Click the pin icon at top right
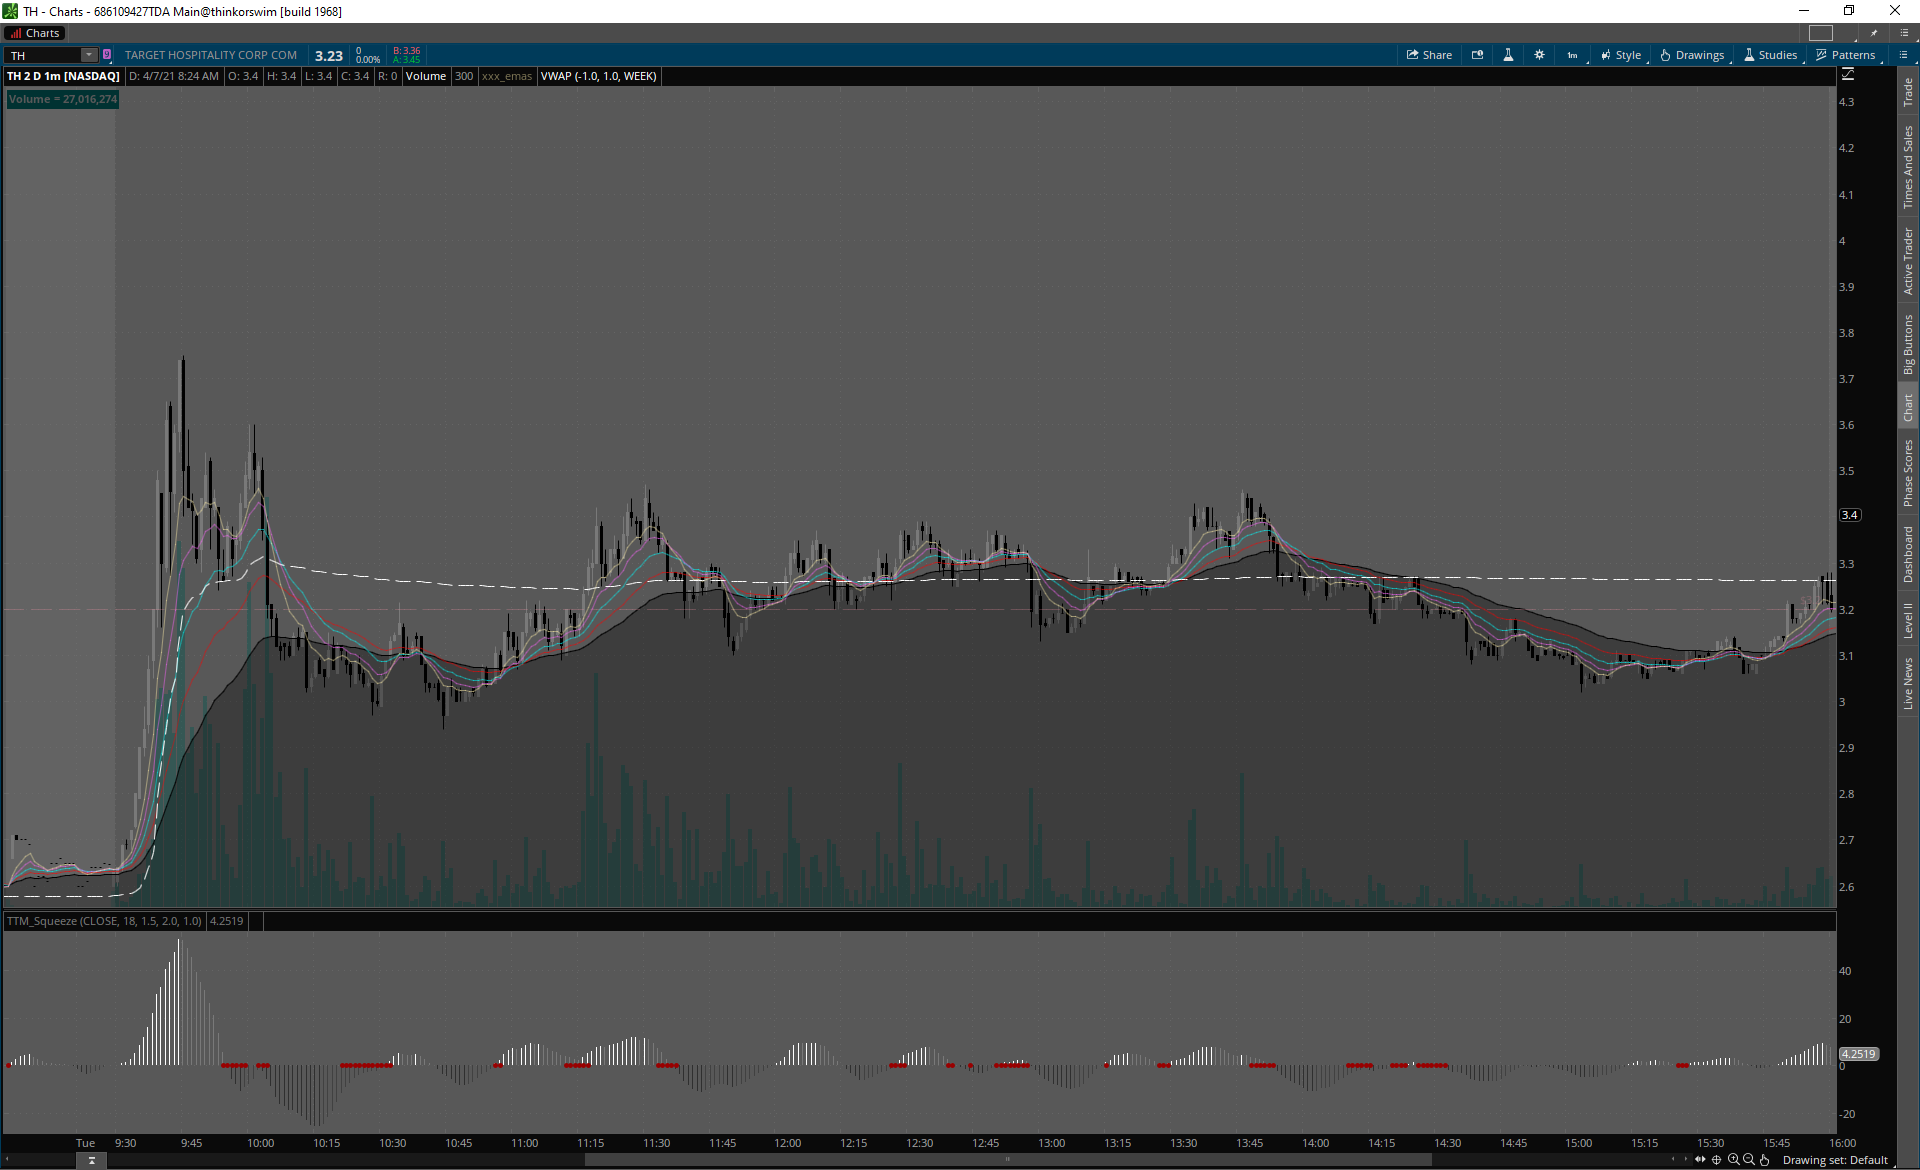1920x1170 pixels. coord(1874,33)
